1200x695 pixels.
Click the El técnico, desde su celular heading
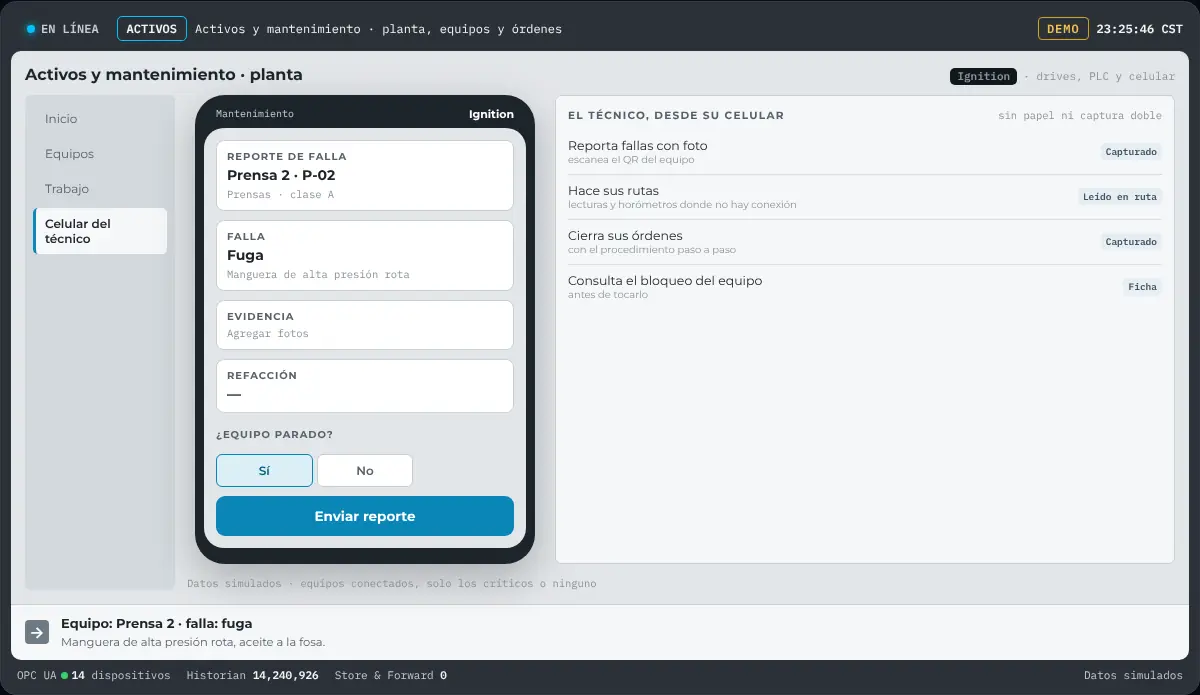coord(676,116)
